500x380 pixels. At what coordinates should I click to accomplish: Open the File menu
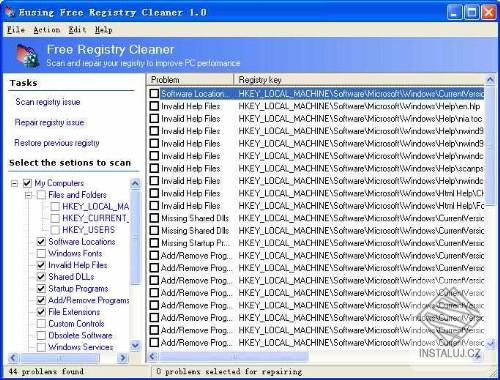click(x=16, y=30)
